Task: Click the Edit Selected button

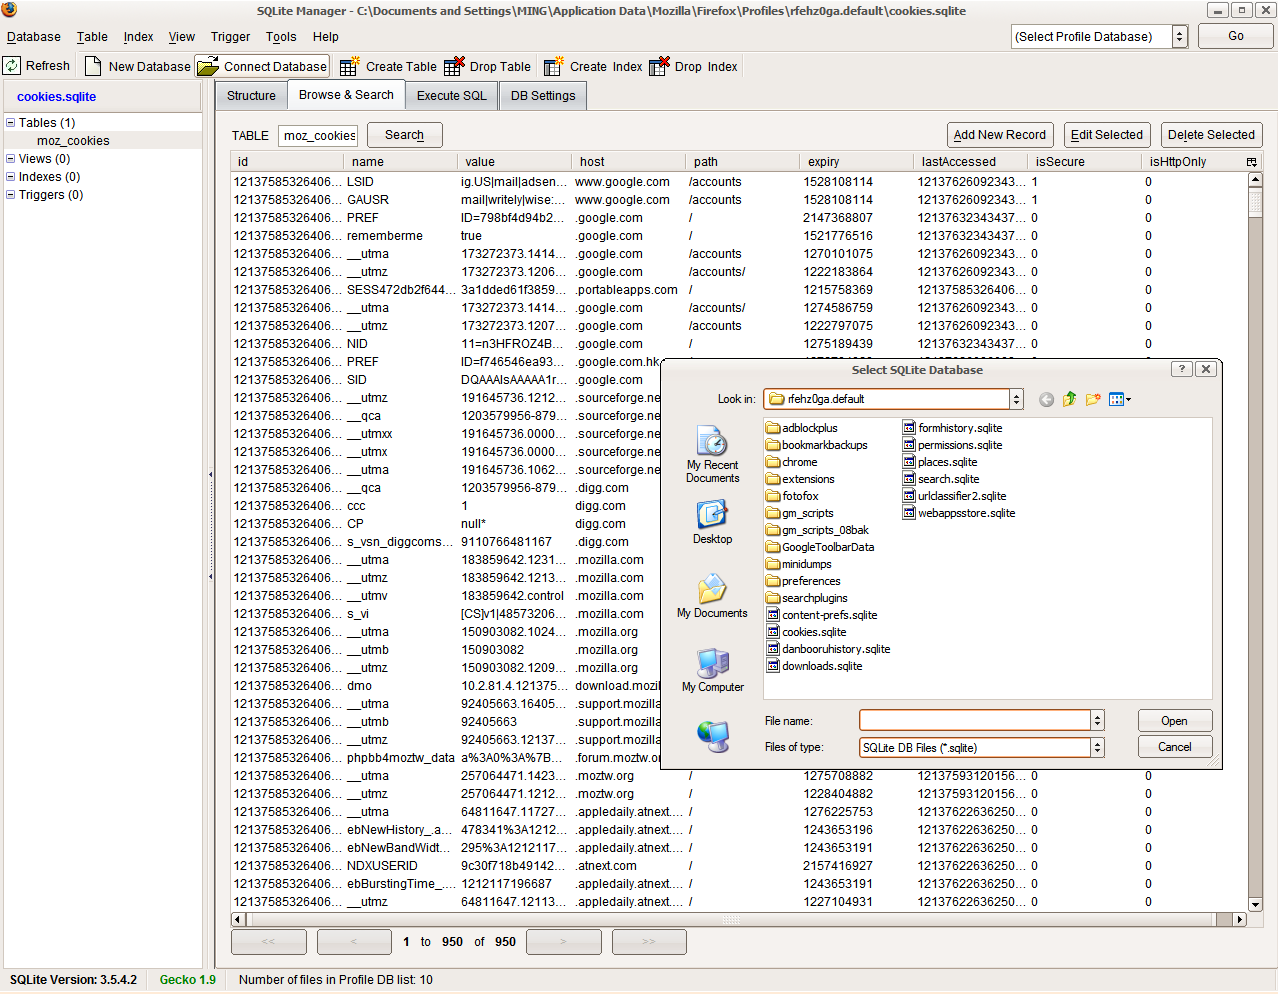Action: (x=1106, y=135)
